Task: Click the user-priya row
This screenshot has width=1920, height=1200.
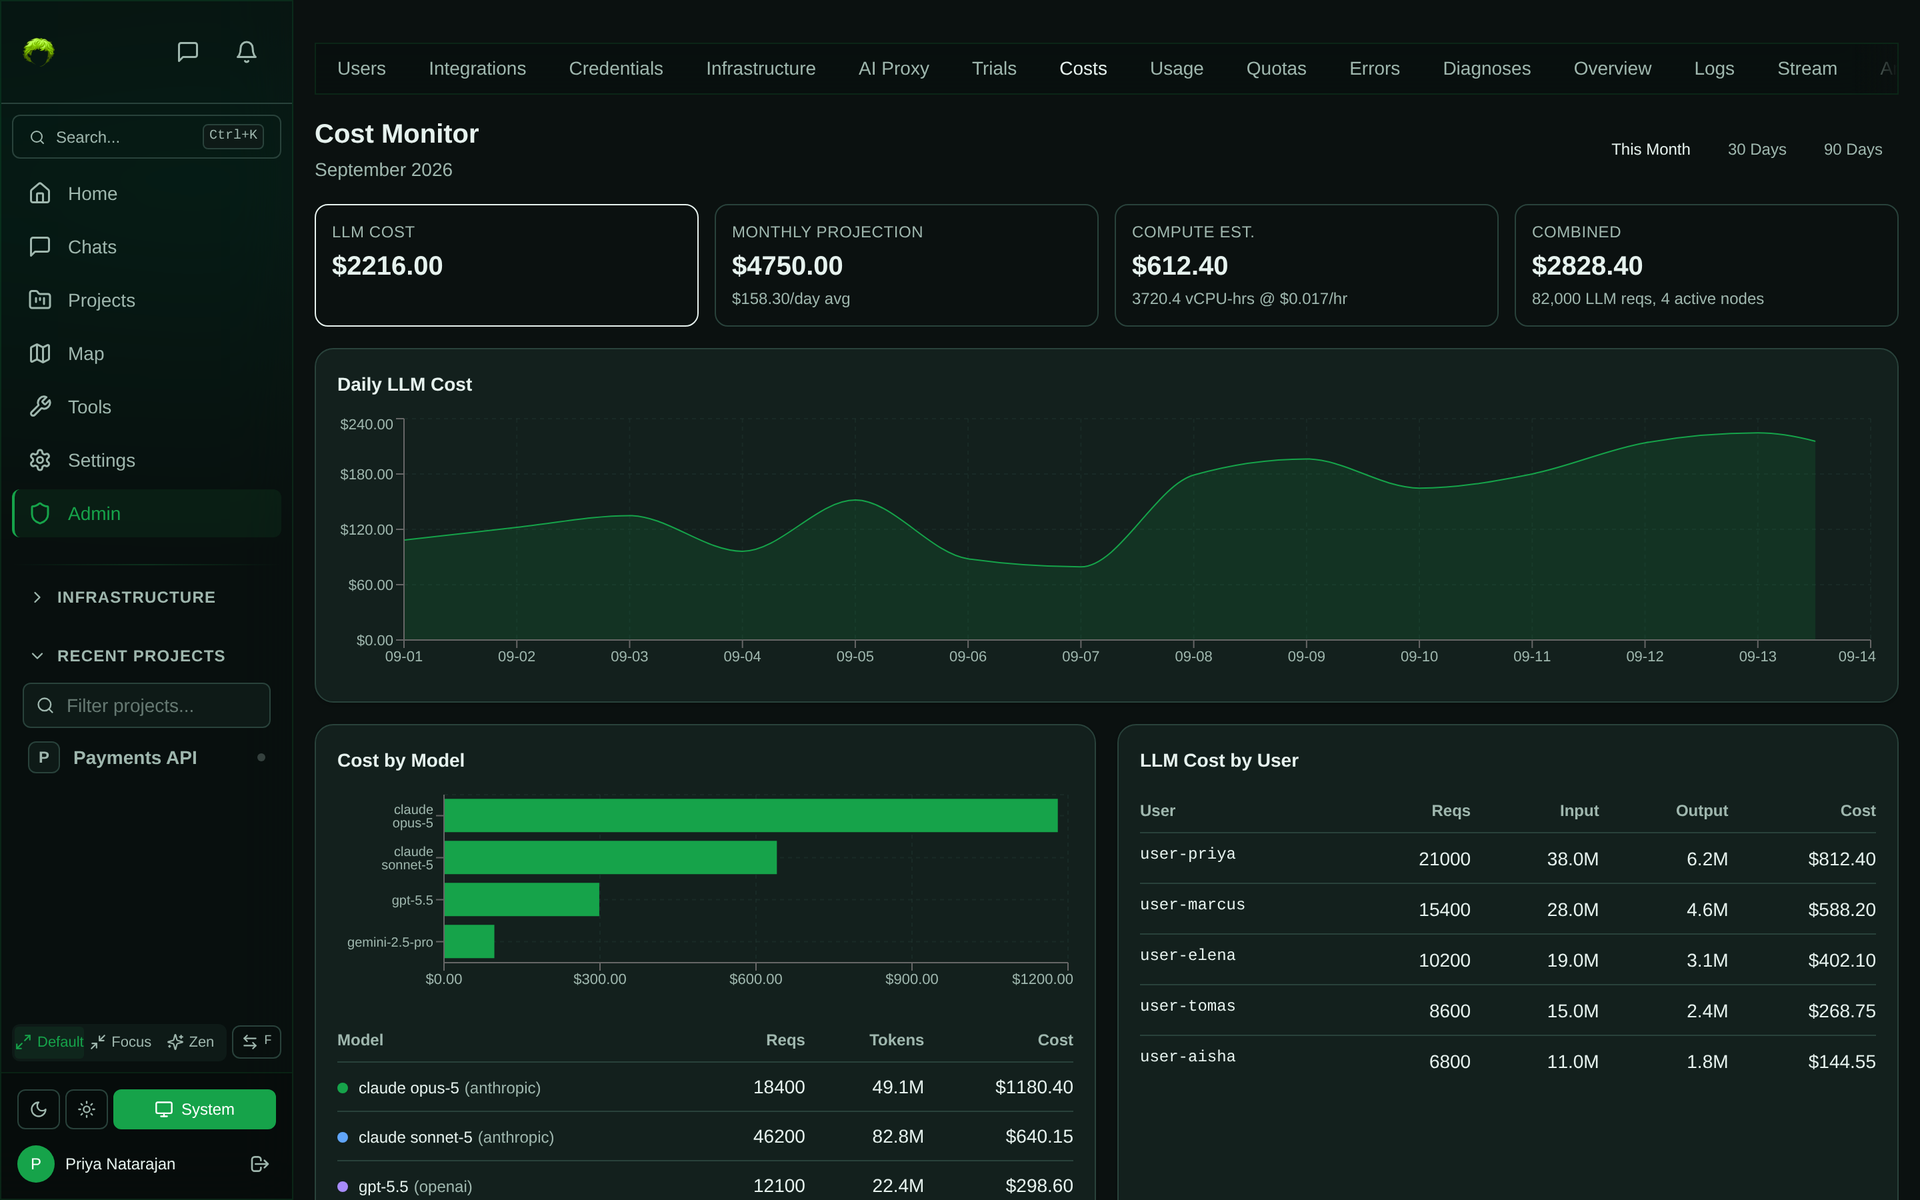Action: click(x=1507, y=858)
